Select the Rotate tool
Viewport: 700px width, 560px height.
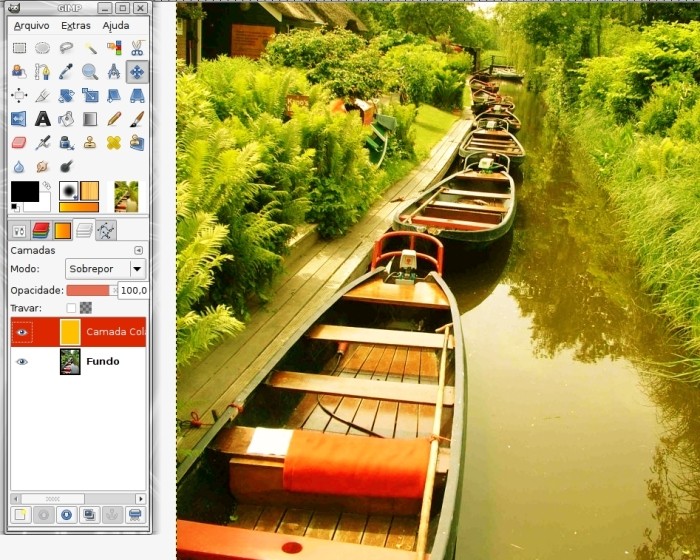66,95
